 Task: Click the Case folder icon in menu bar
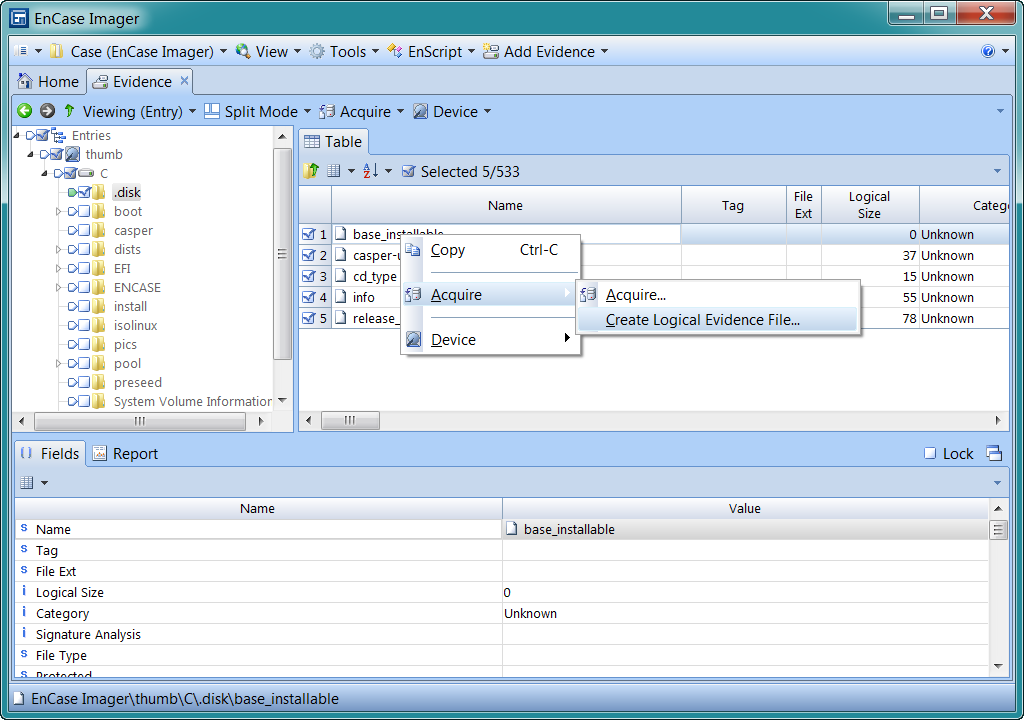pos(57,51)
